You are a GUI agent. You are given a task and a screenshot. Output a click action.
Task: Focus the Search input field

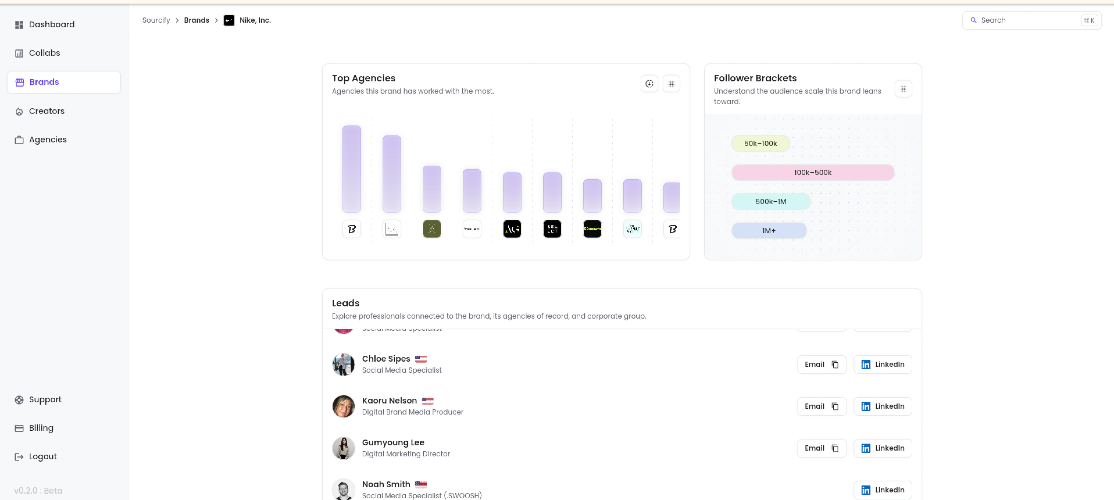(1032, 21)
